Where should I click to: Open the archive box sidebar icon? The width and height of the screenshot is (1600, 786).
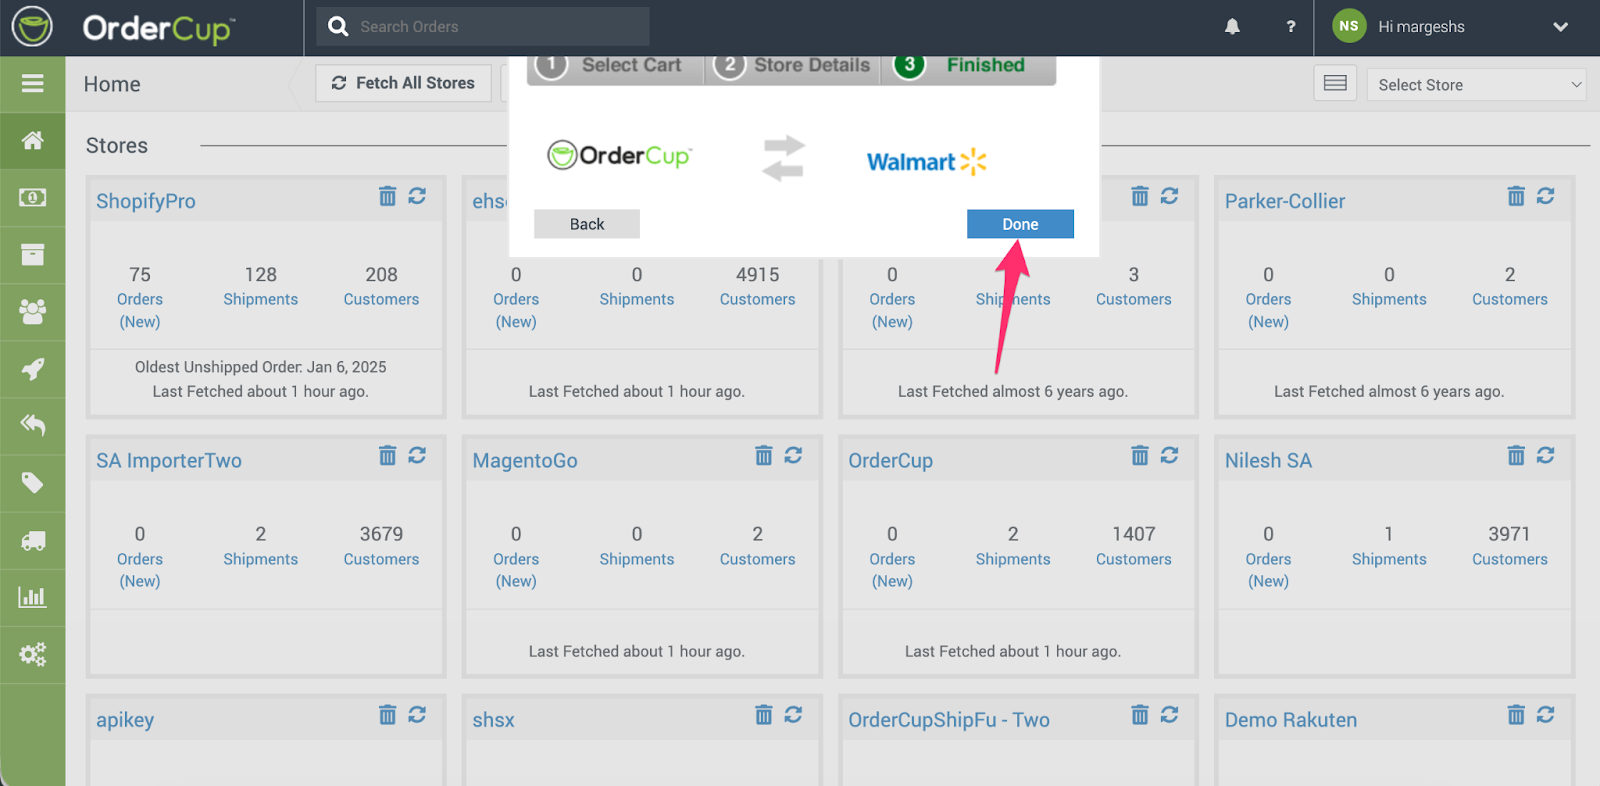(x=32, y=254)
